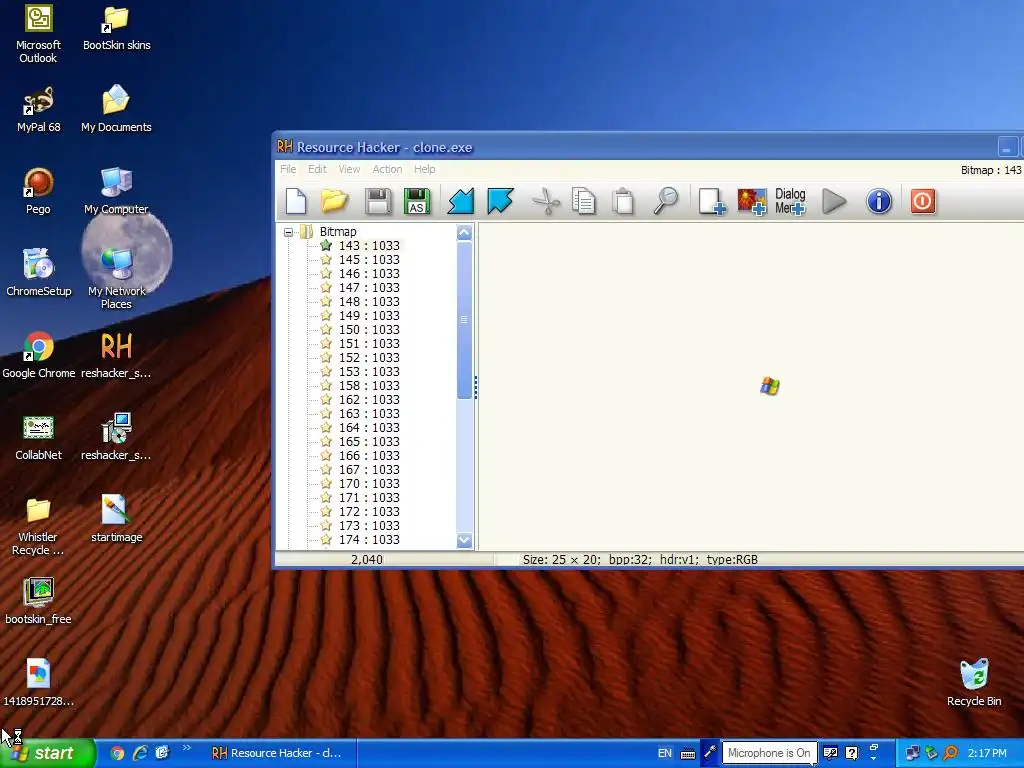Open the Action menu
1024x768 pixels.
coord(387,169)
